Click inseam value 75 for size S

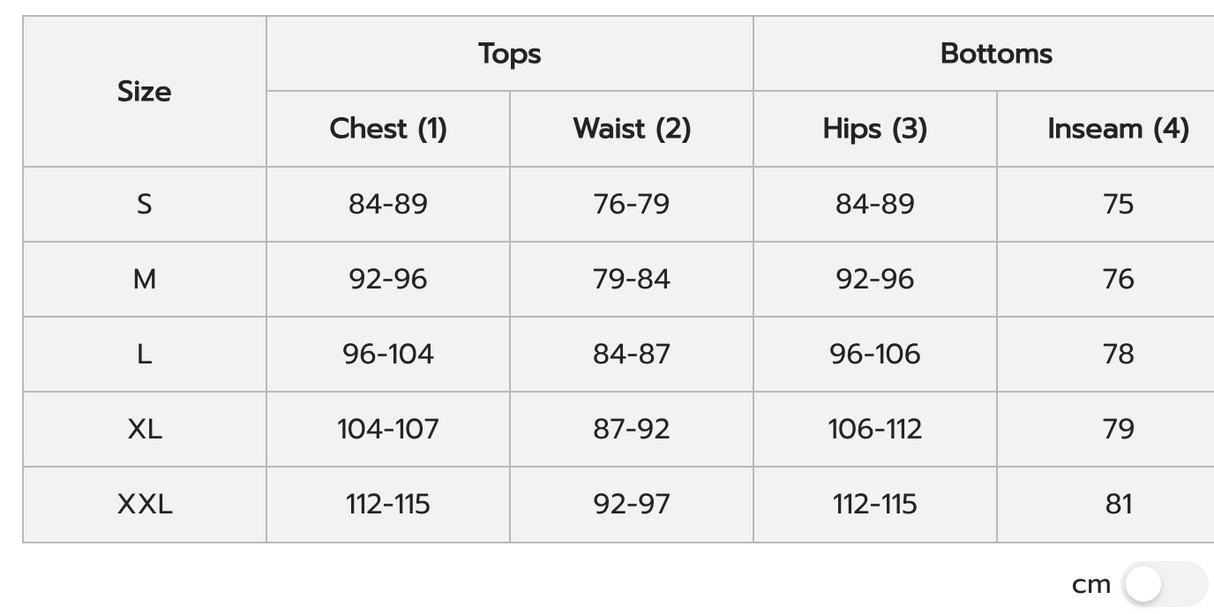[1118, 204]
